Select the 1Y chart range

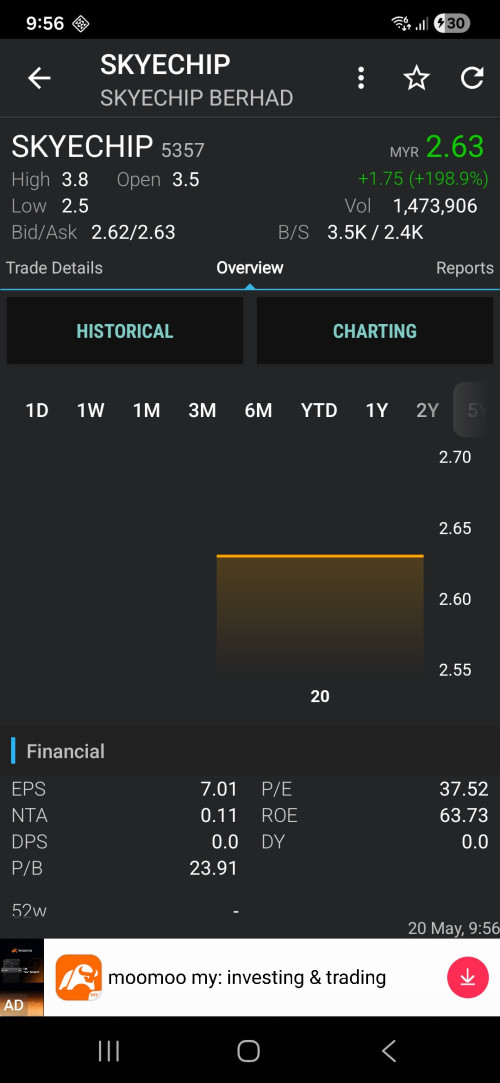[376, 411]
